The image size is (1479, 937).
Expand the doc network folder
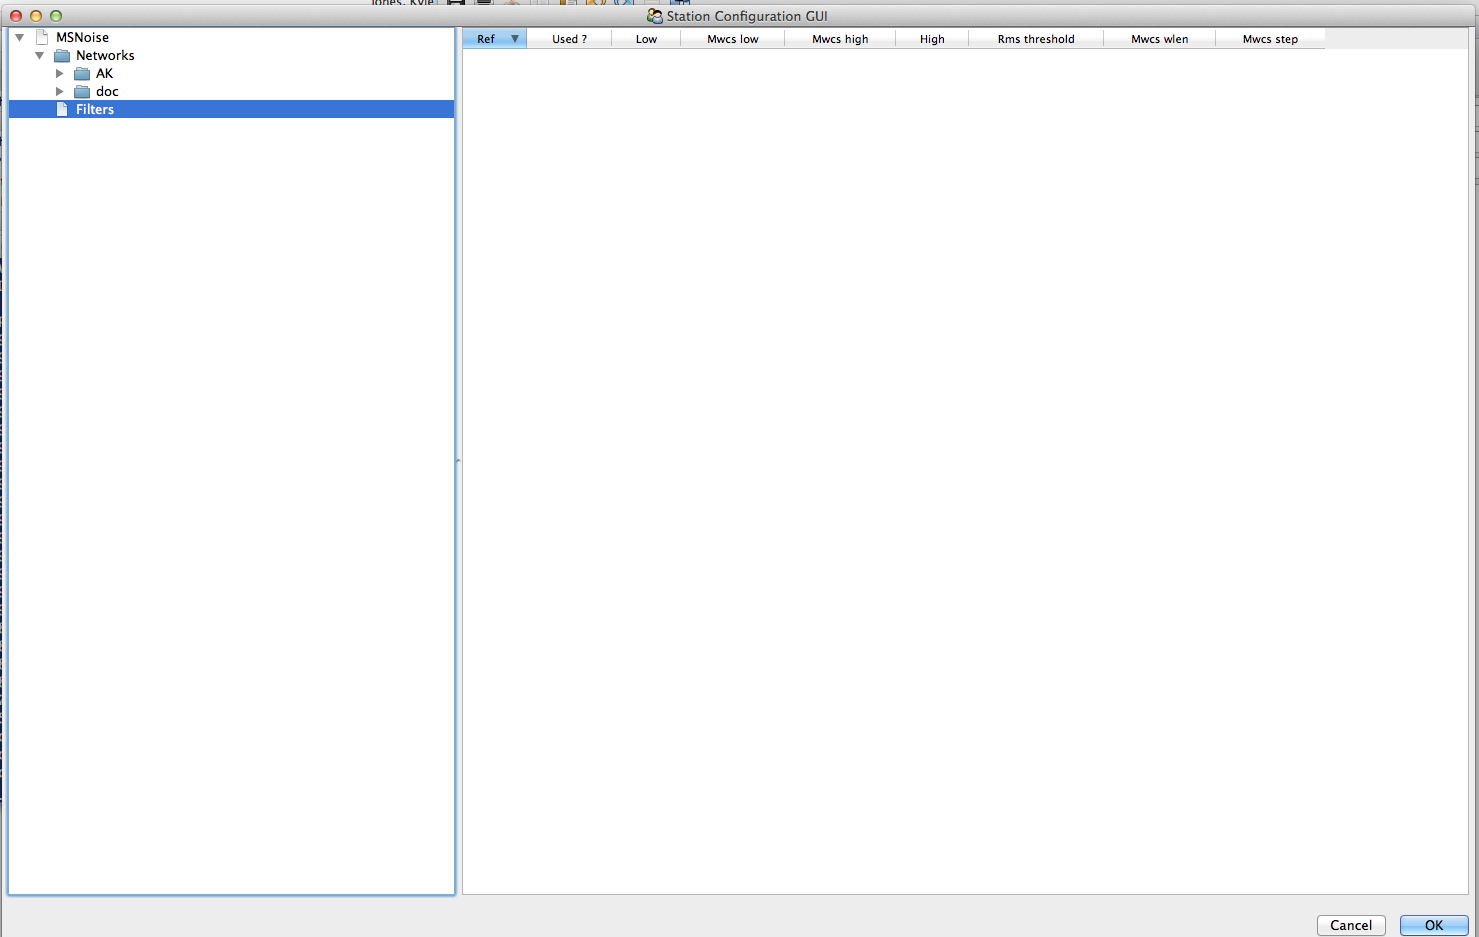(x=60, y=91)
